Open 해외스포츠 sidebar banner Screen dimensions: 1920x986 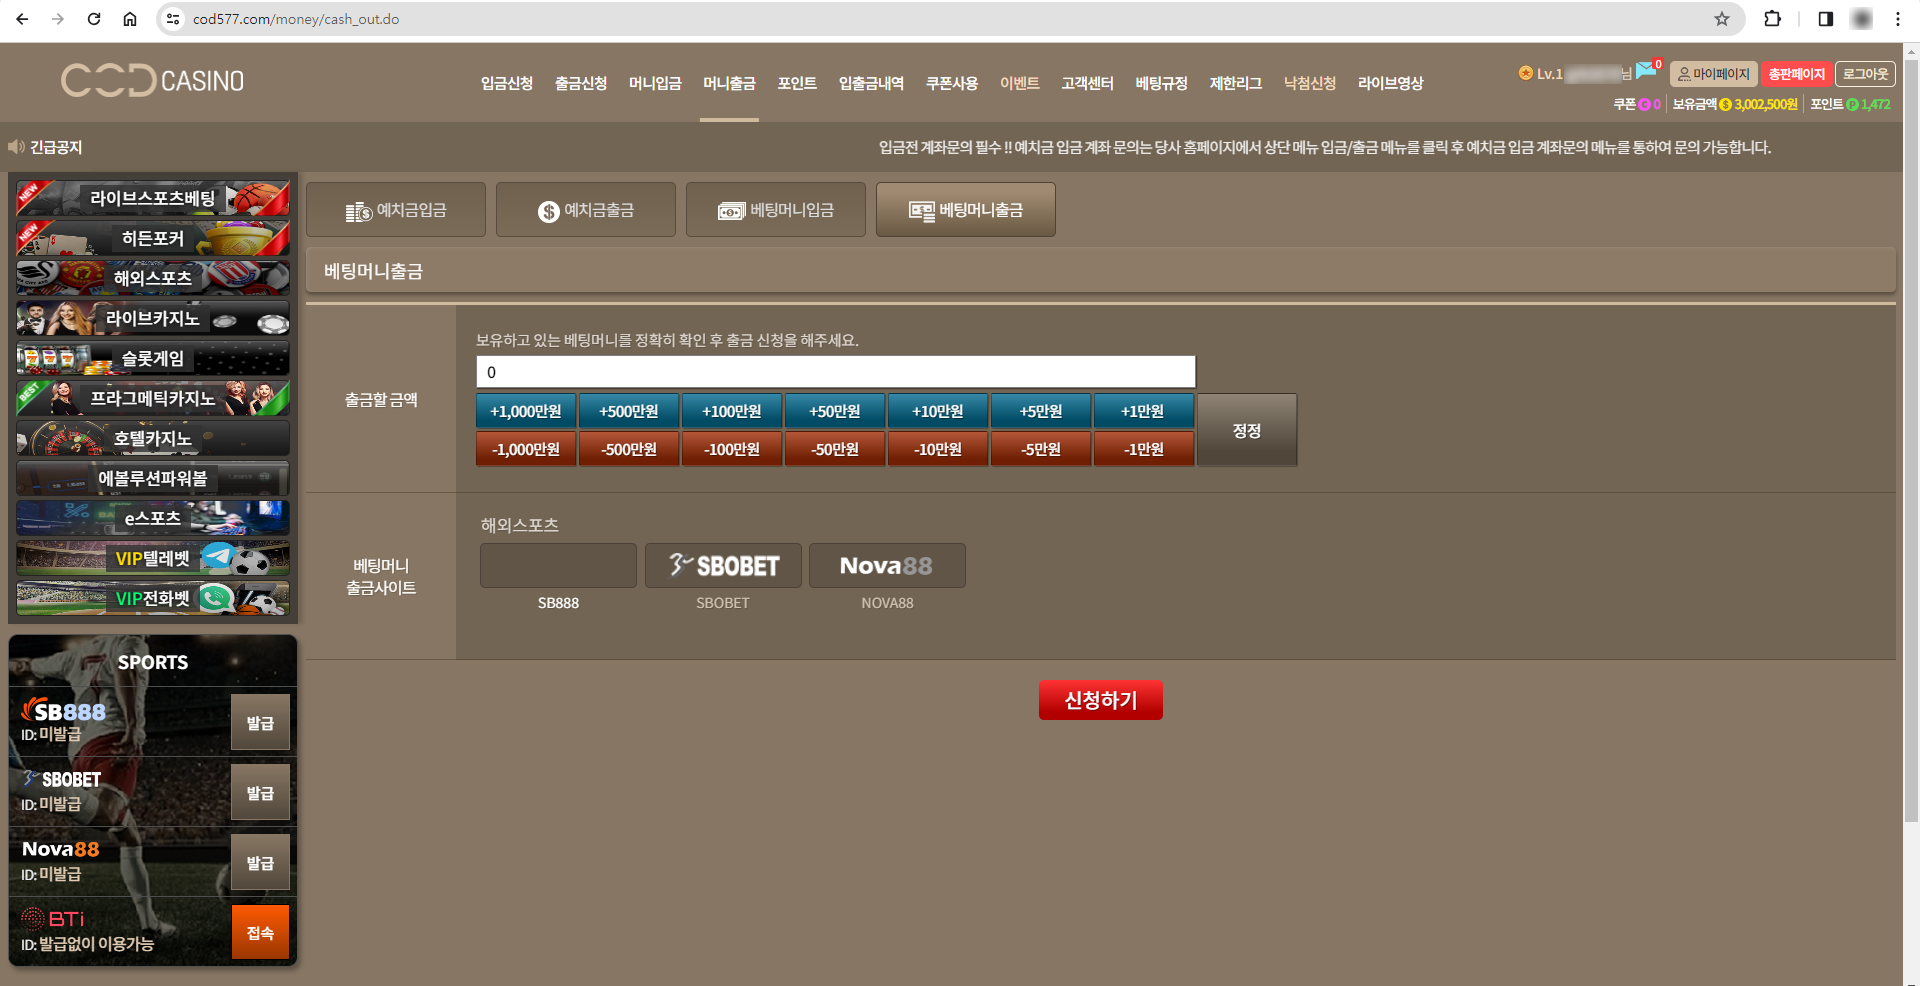pyautogui.click(x=153, y=278)
